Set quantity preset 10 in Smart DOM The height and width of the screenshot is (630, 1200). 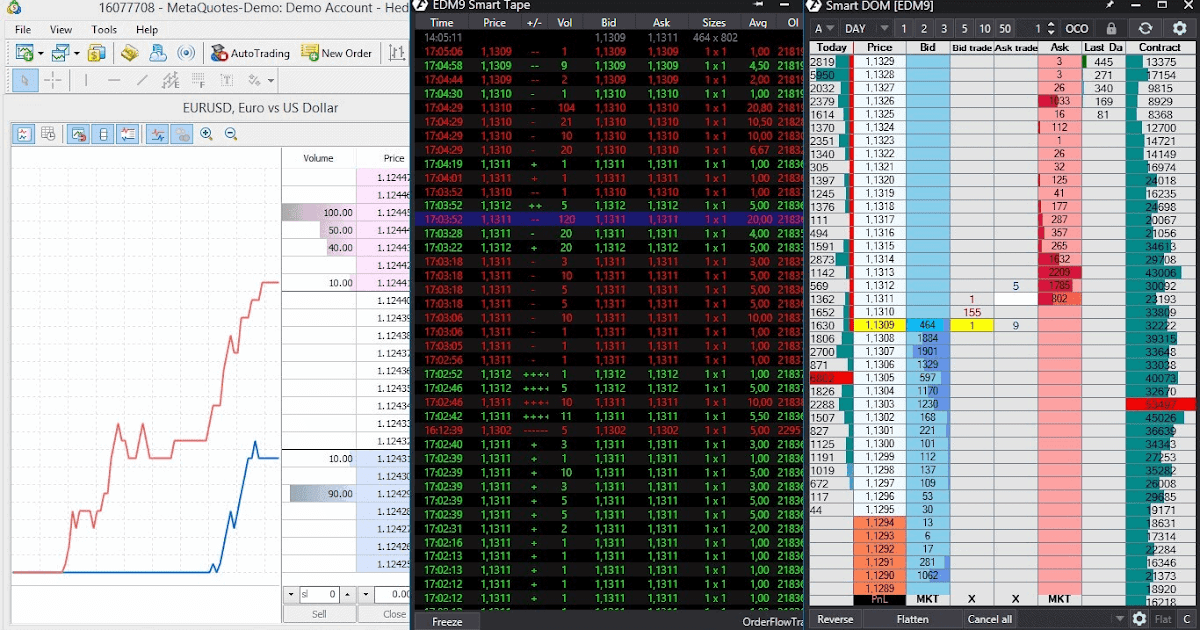click(985, 28)
